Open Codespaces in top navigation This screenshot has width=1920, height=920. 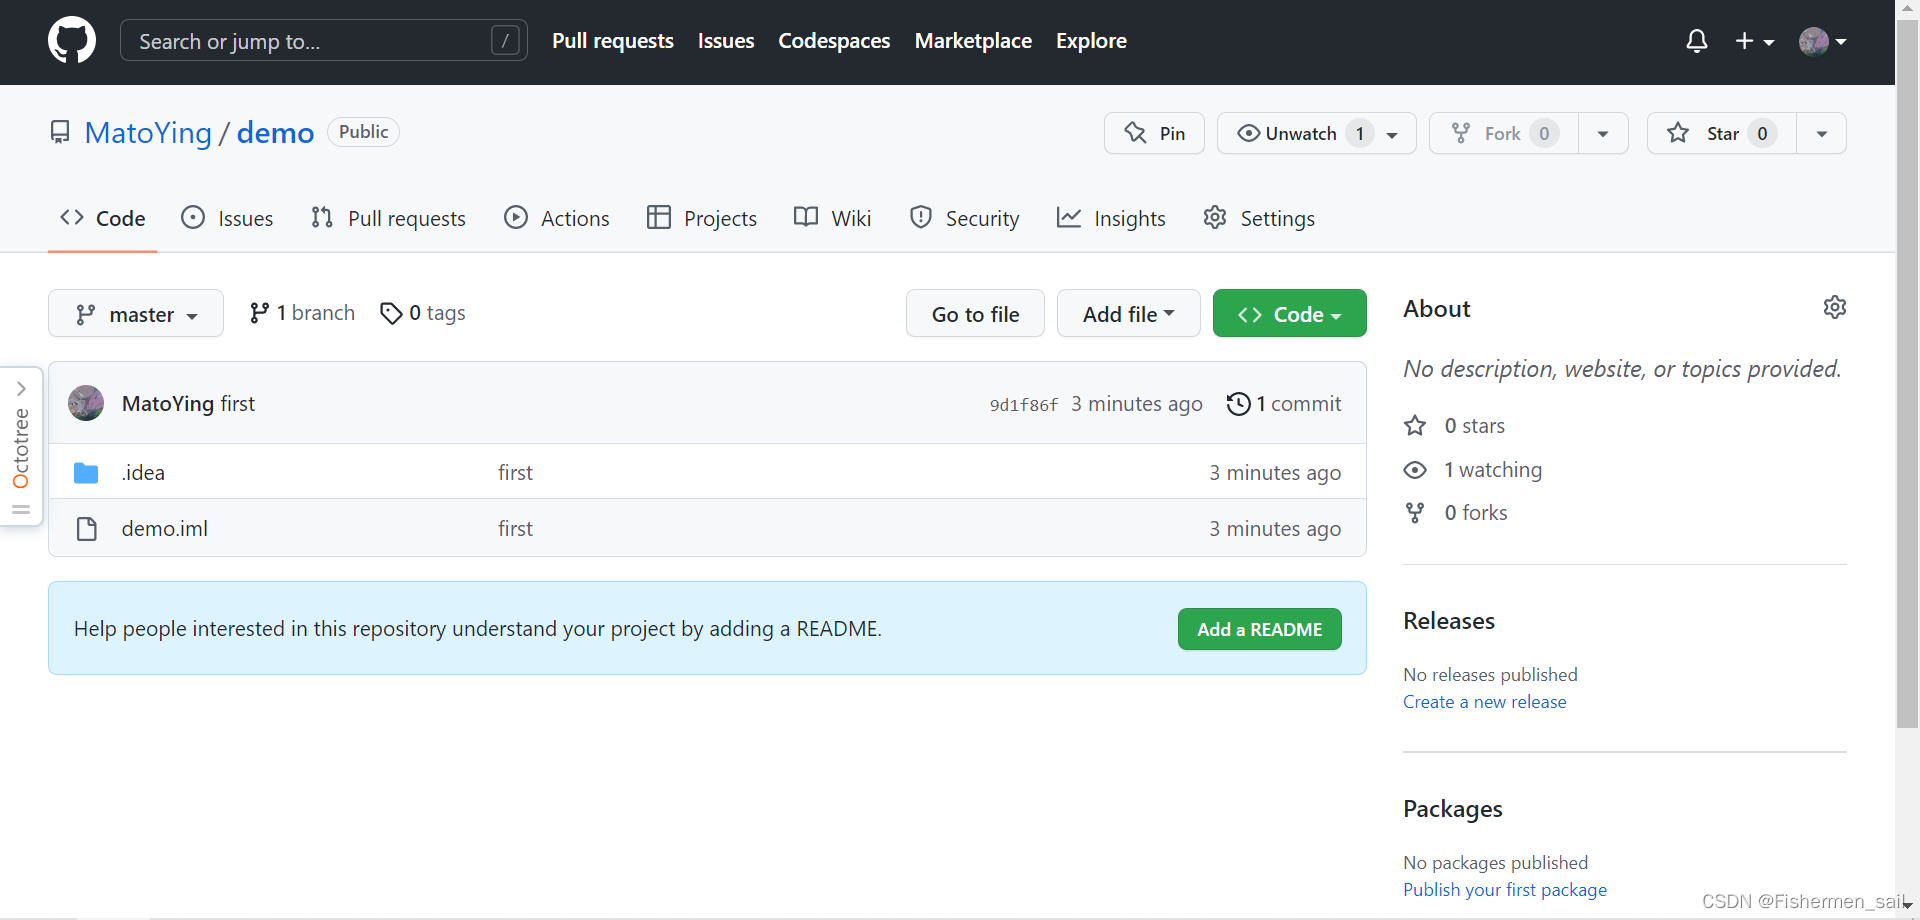[834, 41]
